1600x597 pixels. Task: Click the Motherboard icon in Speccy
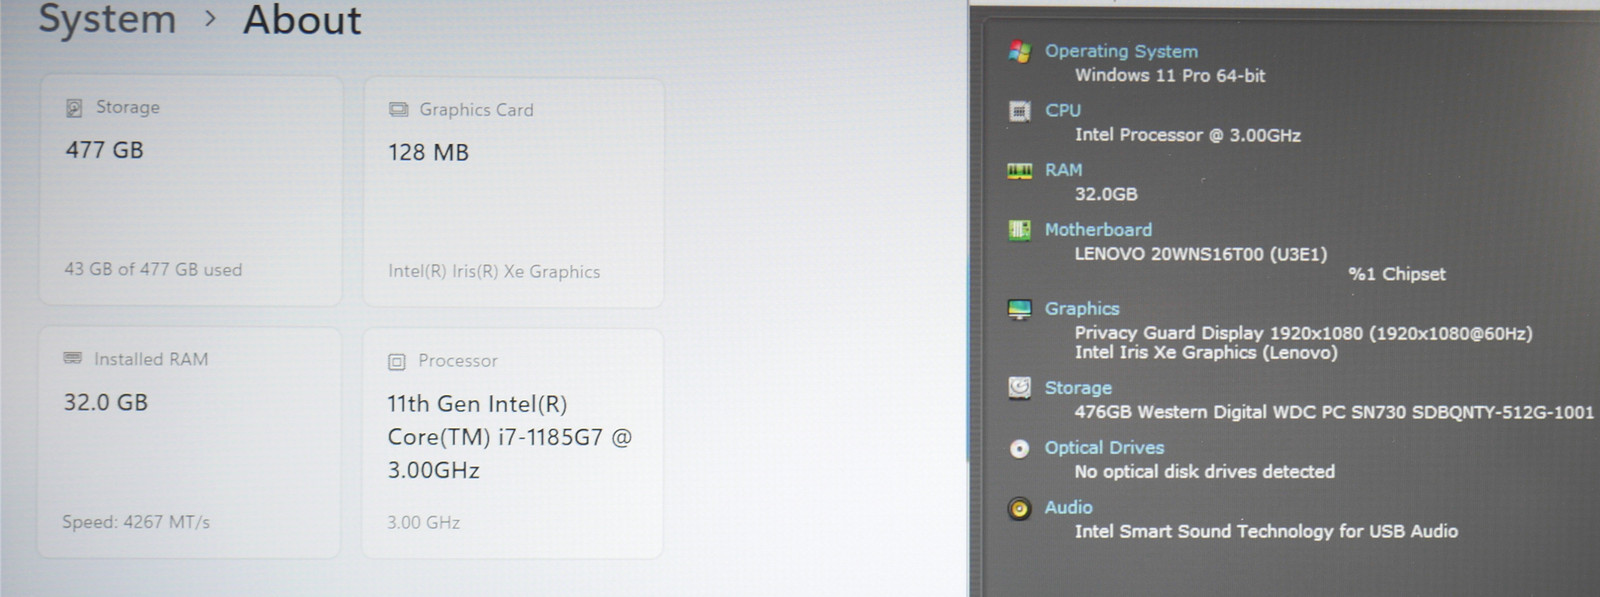pos(1019,230)
